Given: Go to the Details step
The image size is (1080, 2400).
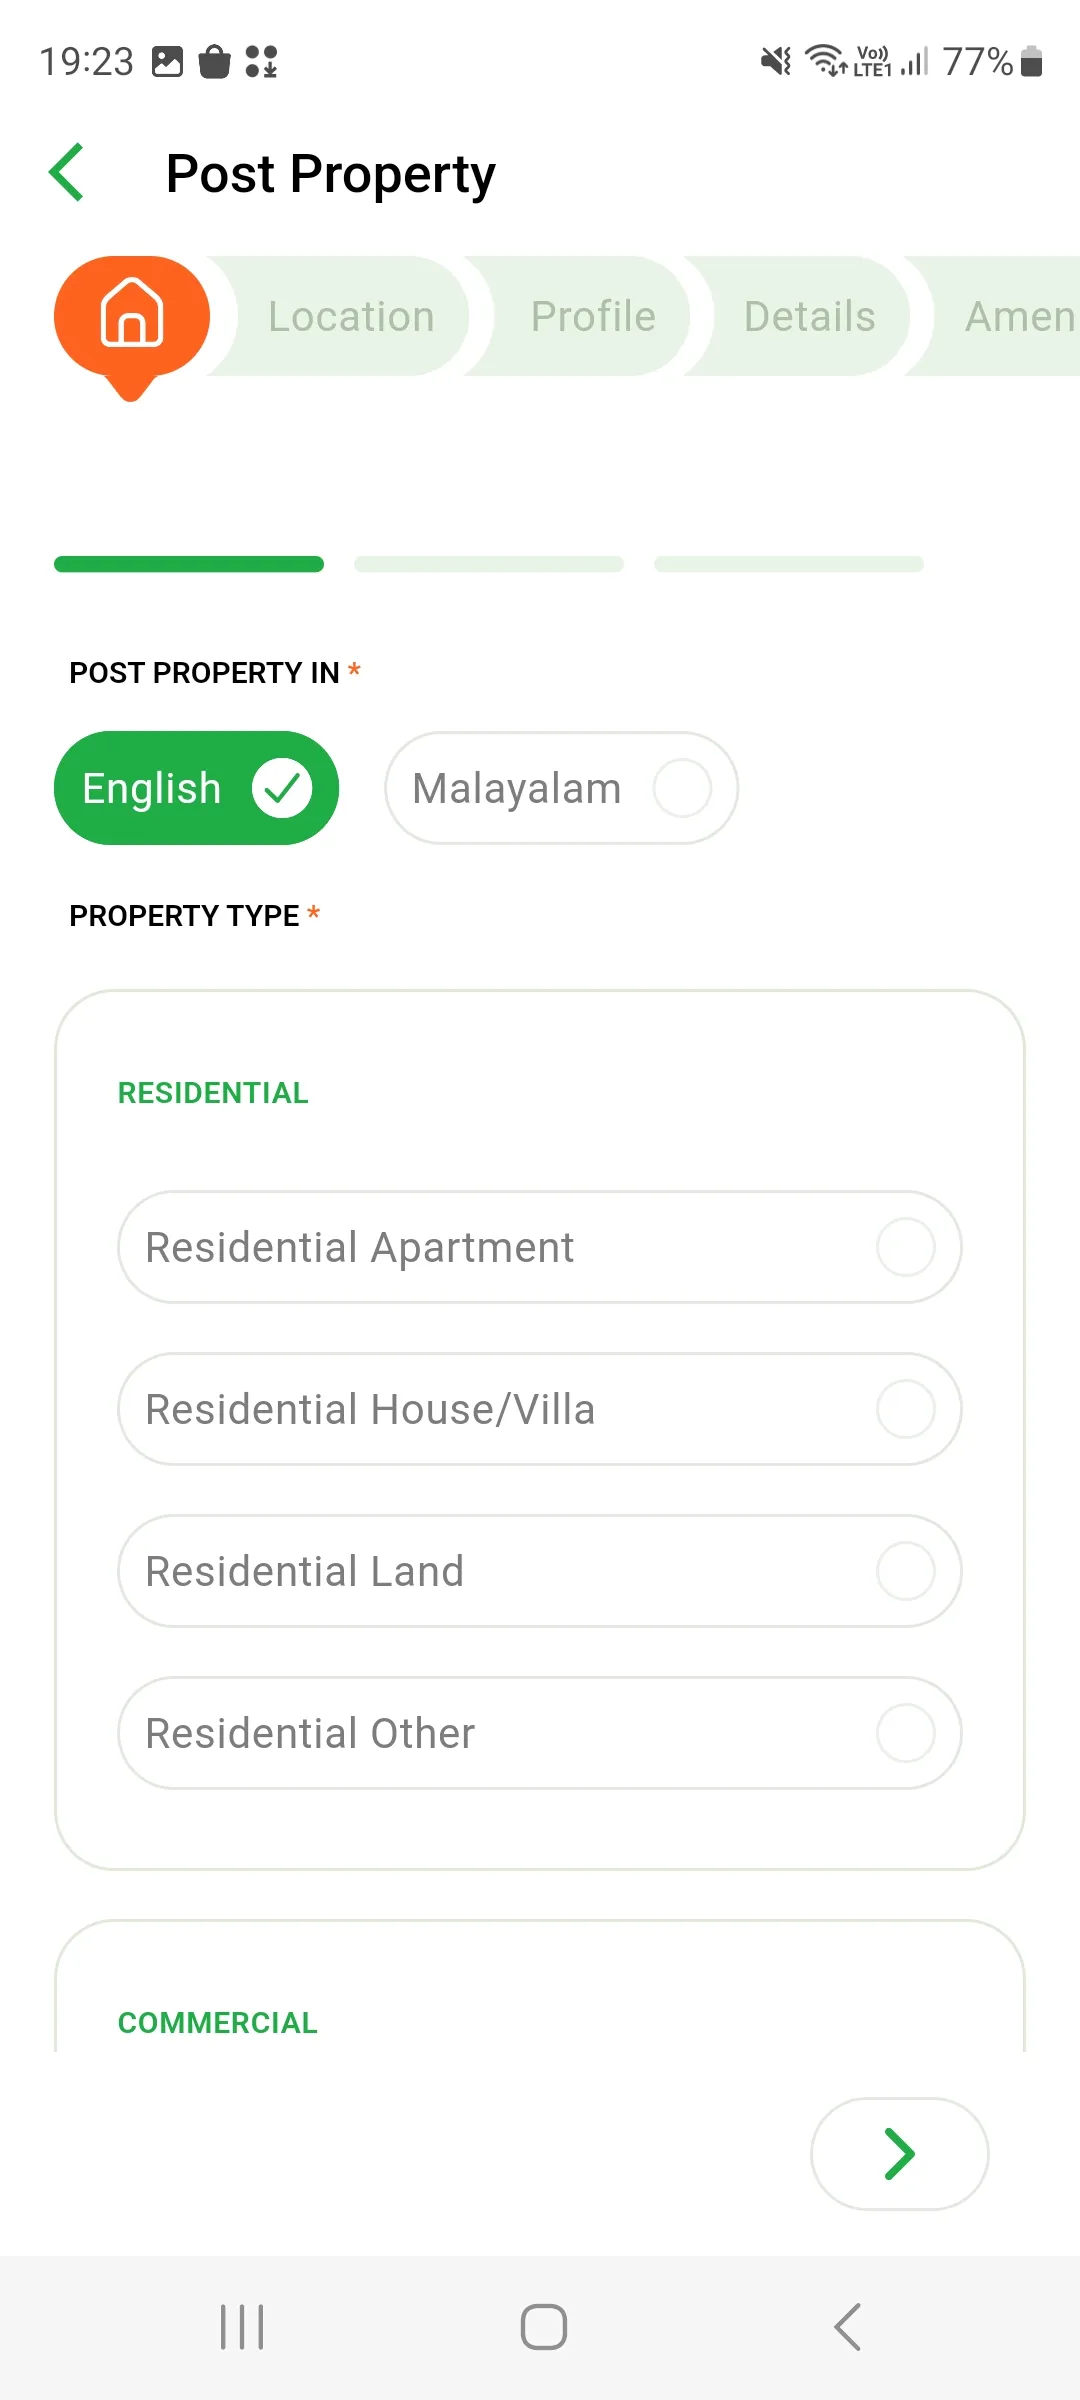Looking at the screenshot, I should [x=809, y=316].
